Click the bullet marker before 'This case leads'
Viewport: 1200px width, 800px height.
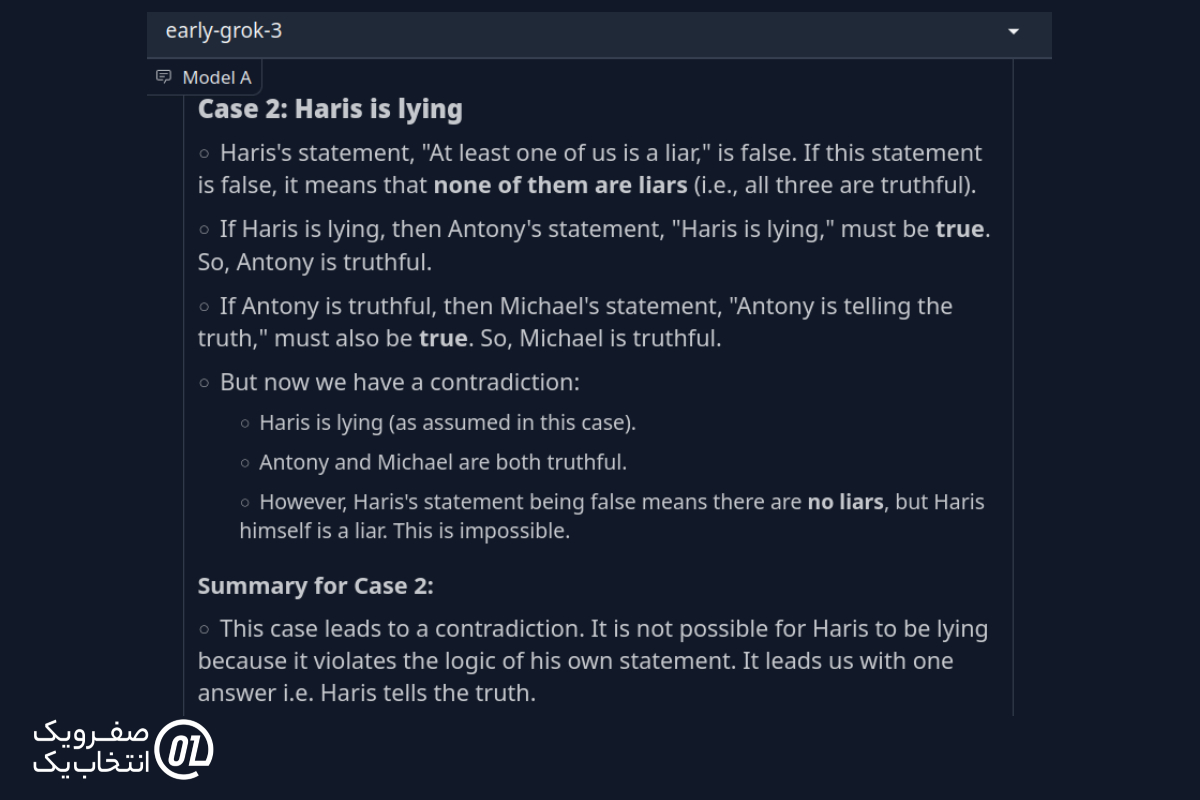point(204,630)
